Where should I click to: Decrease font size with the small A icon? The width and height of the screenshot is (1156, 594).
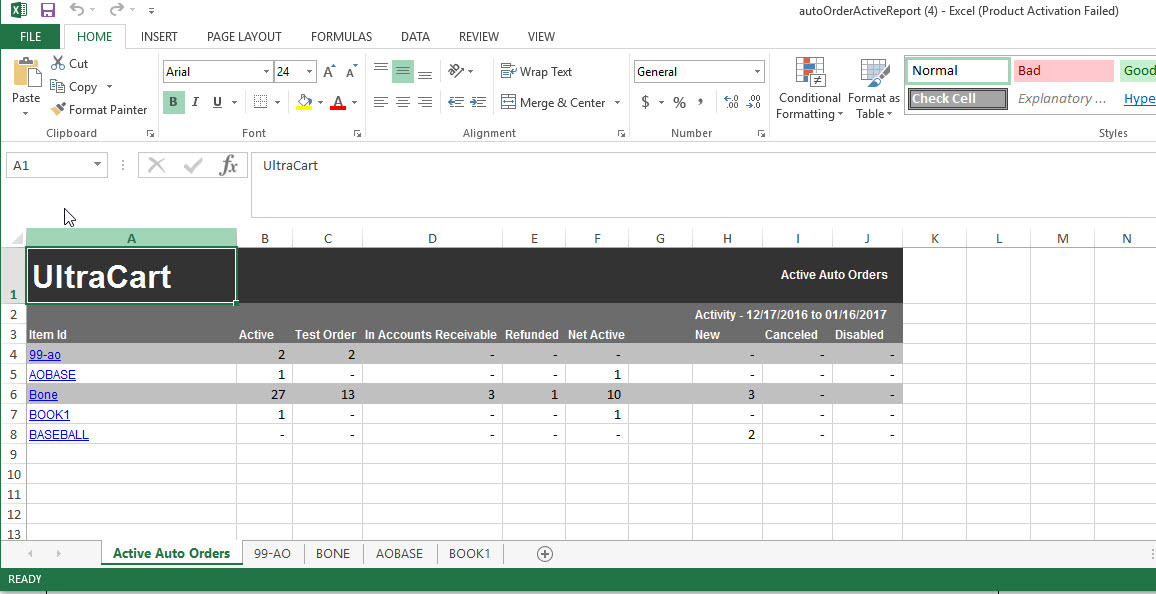(x=352, y=71)
